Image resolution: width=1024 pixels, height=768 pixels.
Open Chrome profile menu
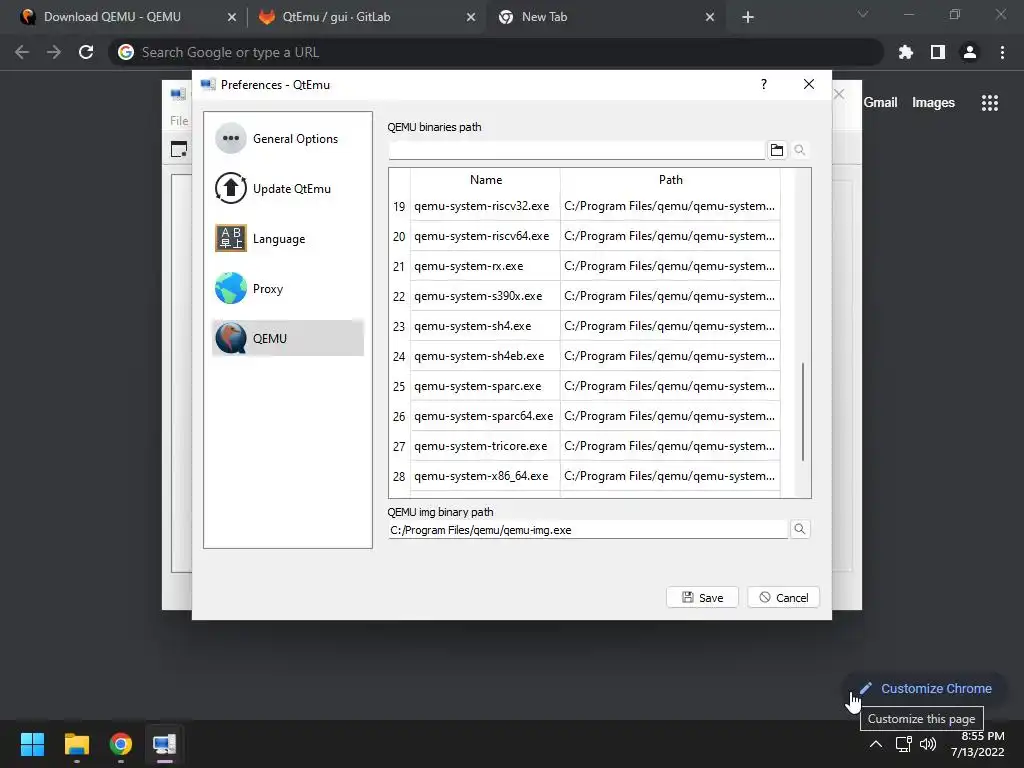[x=970, y=52]
